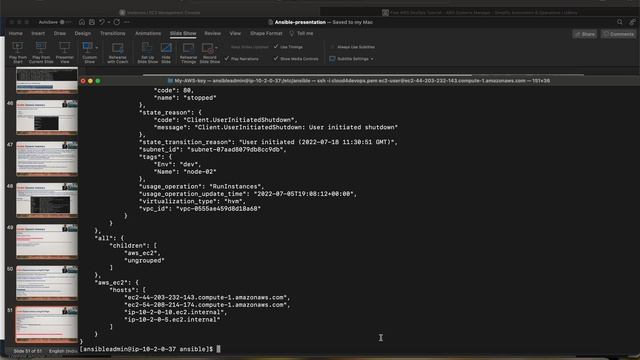
Task: Click the Subtitle Settings icon
Action: 332,59
